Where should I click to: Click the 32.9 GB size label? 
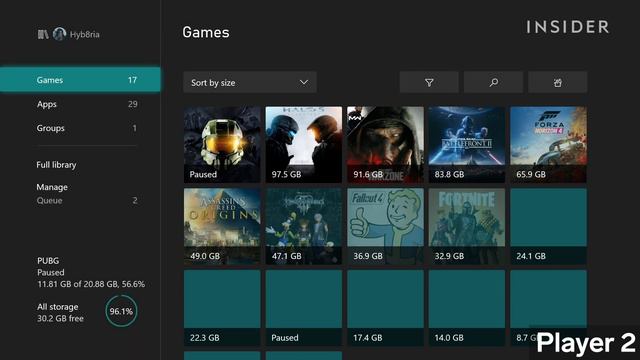(449, 256)
